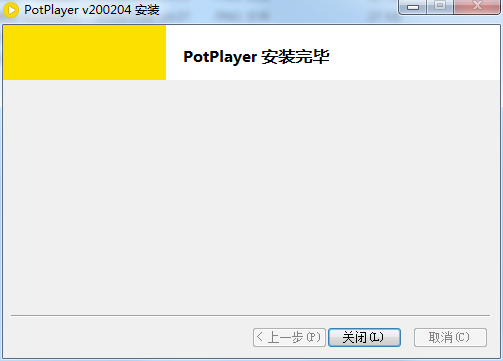This screenshot has width=503, height=361.
Task: Click the disabled 上一步(P) back button
Action: click(x=289, y=337)
